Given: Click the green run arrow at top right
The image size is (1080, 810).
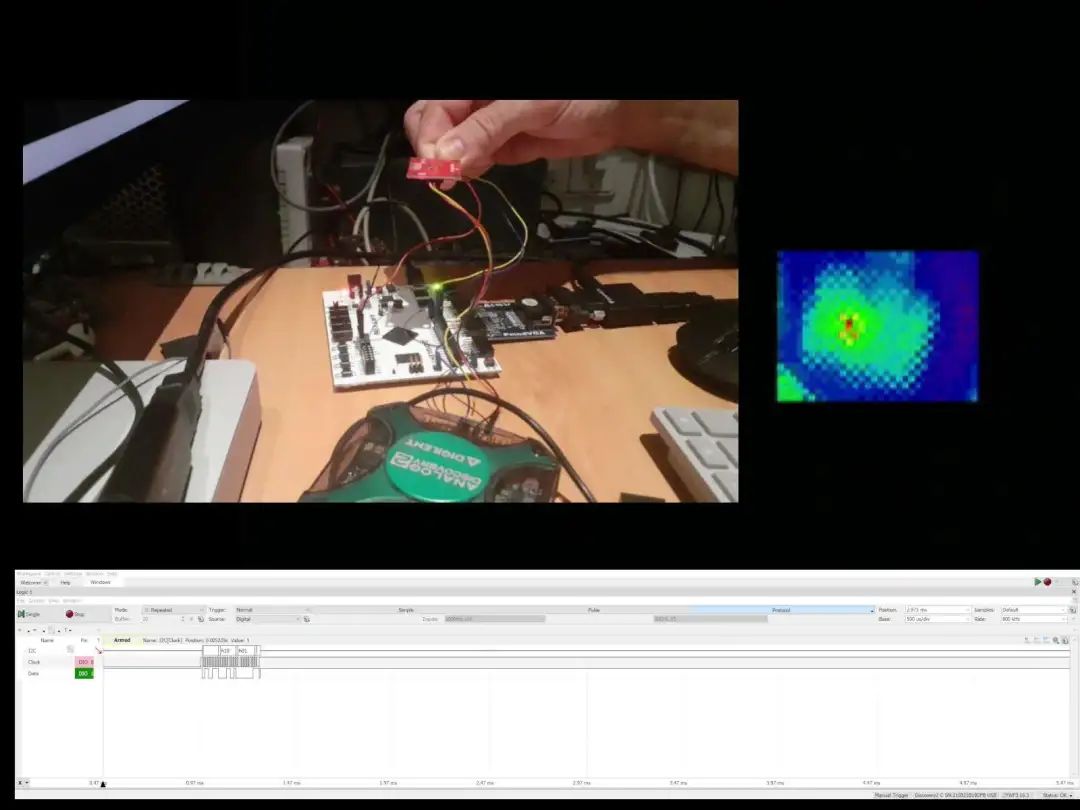Looking at the screenshot, I should pos(1038,581).
